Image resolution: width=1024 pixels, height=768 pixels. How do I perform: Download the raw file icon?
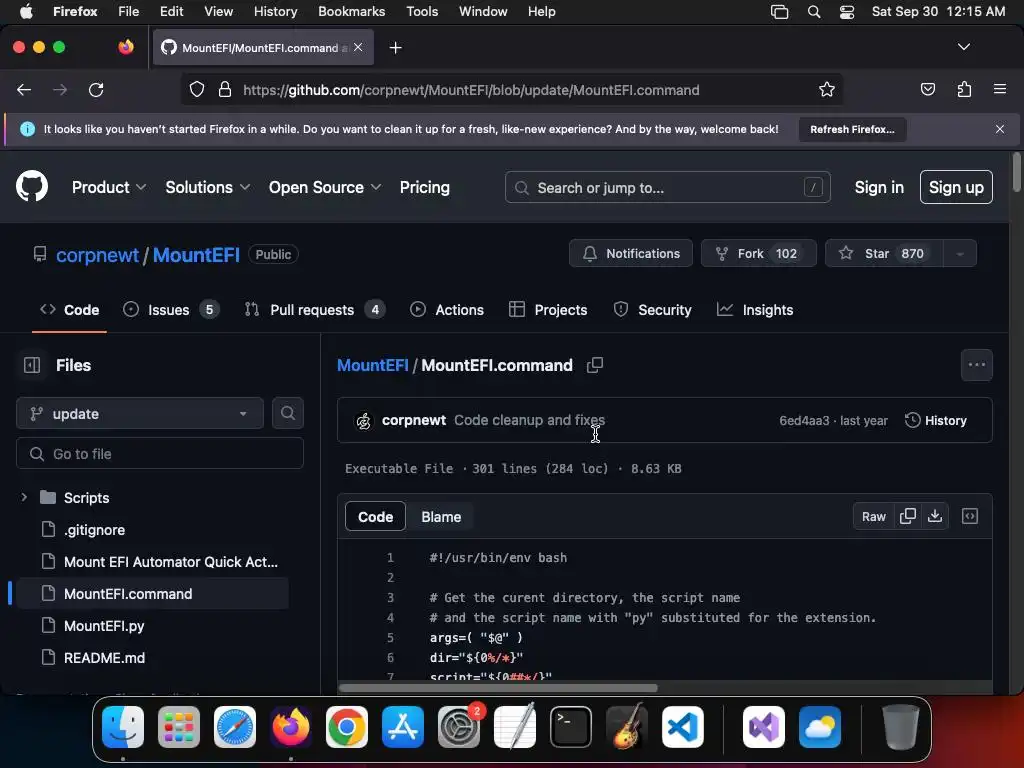click(935, 516)
